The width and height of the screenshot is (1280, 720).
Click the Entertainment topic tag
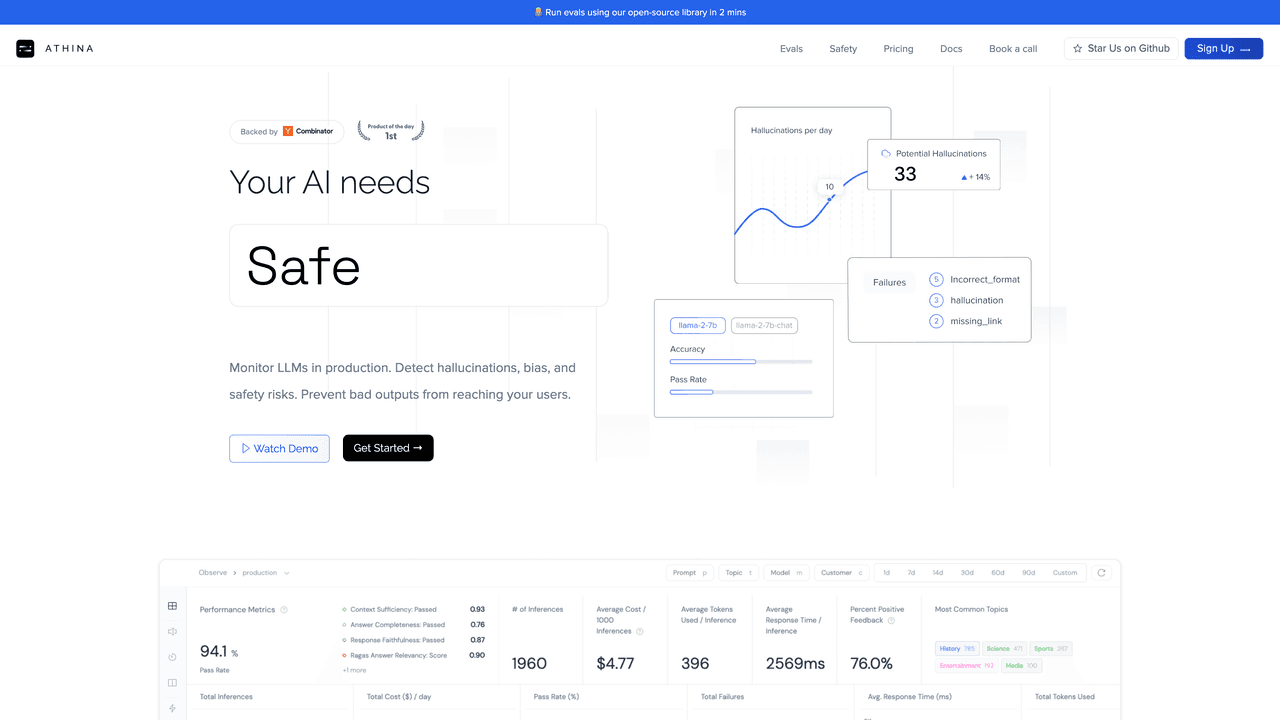pyautogui.click(x=967, y=665)
